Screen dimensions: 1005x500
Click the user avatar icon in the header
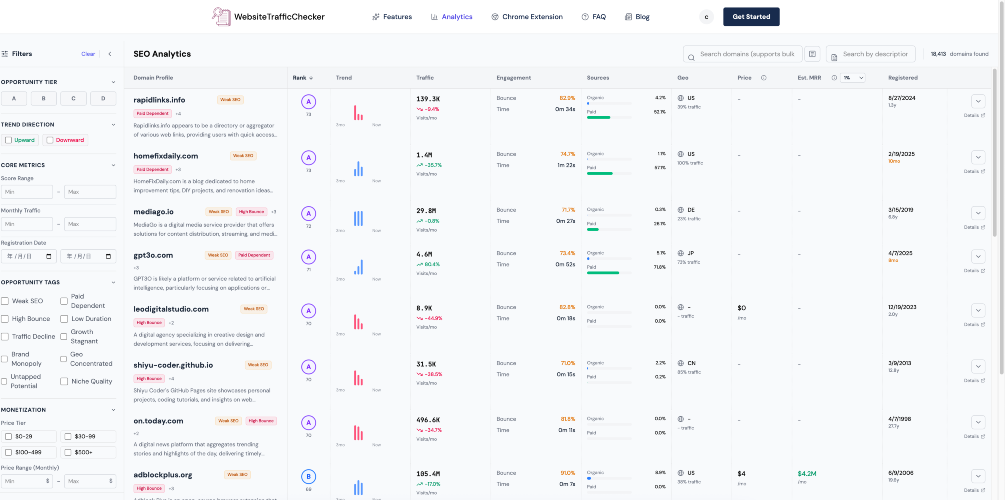click(x=706, y=17)
